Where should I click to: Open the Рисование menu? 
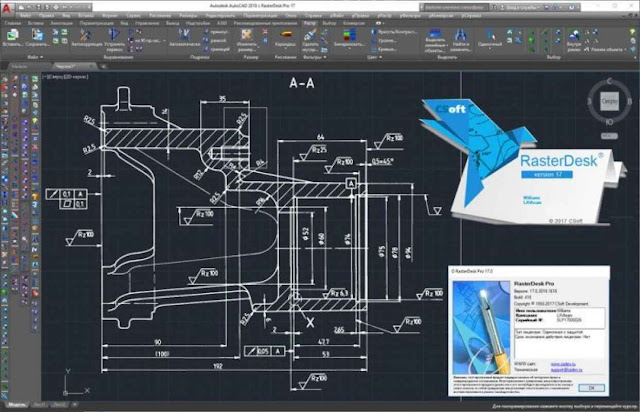point(160,16)
